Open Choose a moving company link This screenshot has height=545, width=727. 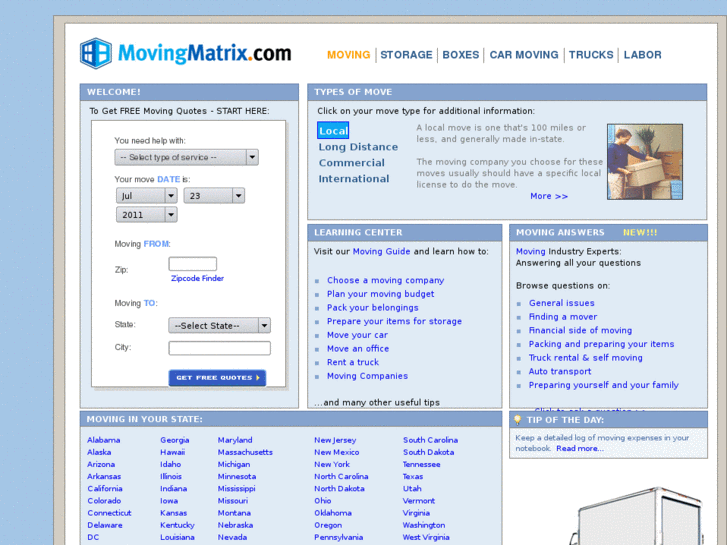coord(385,280)
